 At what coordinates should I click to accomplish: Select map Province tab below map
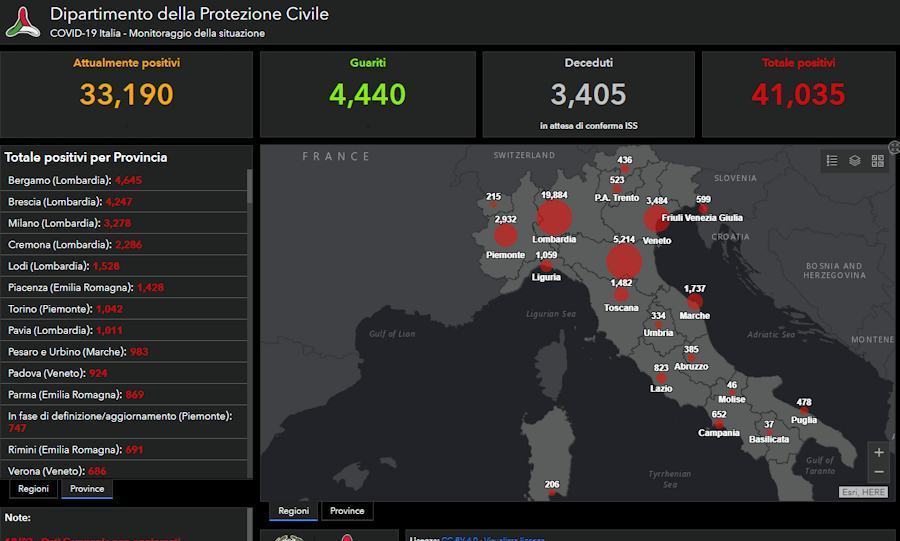tap(347, 511)
